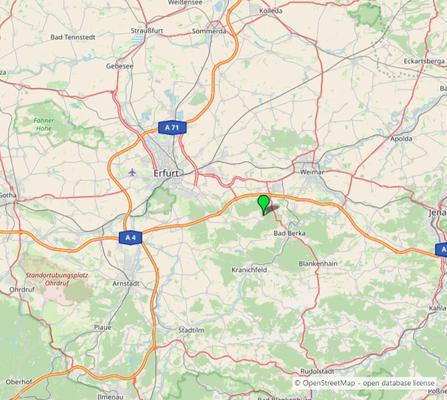Click the Sömmerda town label
This screenshot has height=400, width=447.
tap(209, 31)
